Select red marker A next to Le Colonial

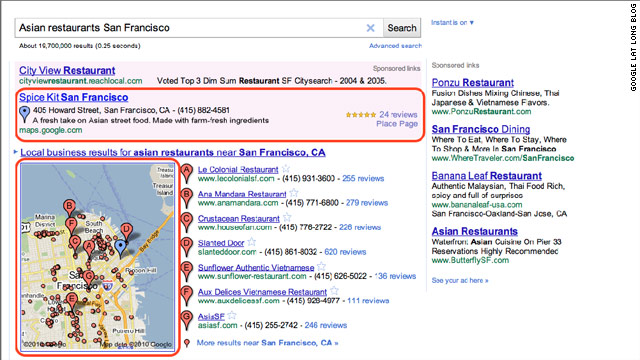pos(187,173)
